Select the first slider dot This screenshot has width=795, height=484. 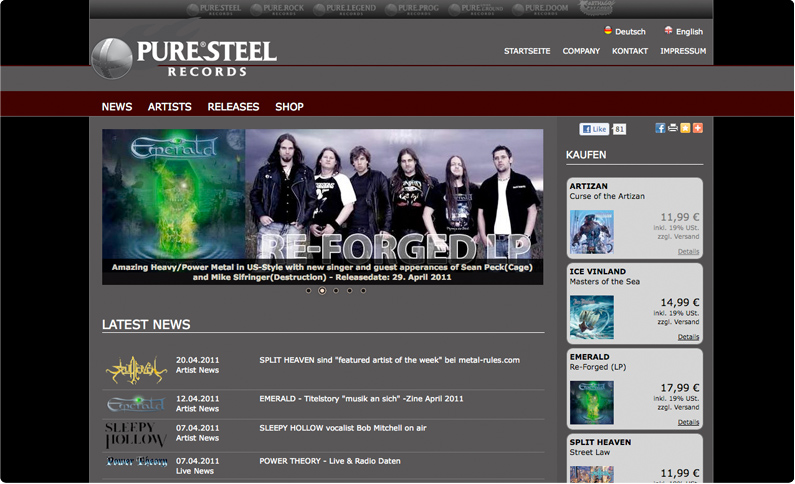(x=308, y=291)
